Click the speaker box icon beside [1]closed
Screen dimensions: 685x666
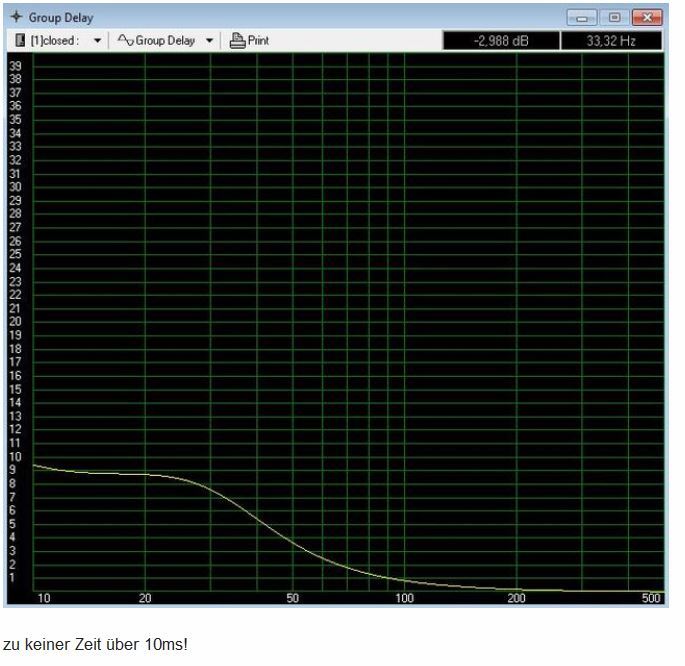pyautogui.click(x=20, y=41)
